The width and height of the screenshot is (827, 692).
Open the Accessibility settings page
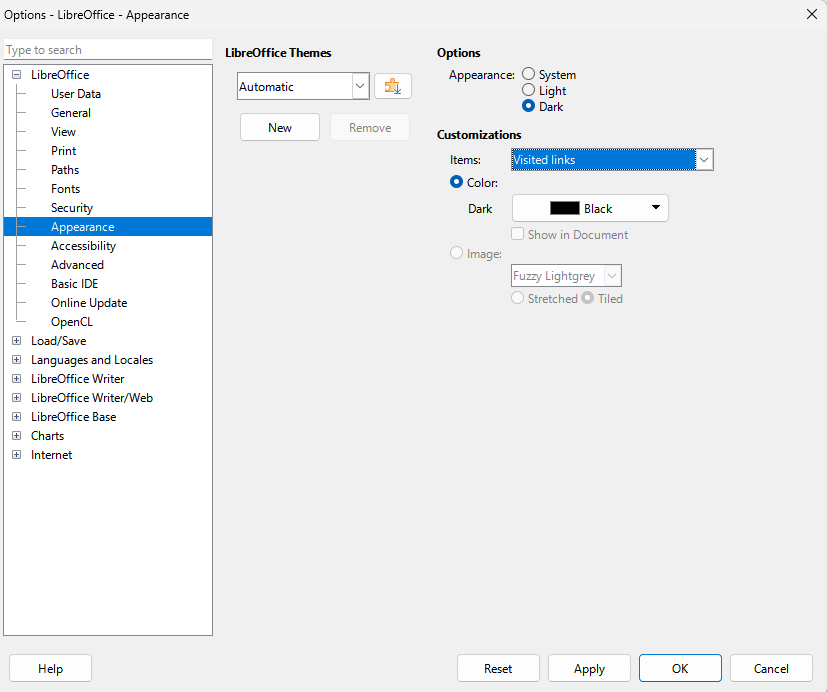pyautogui.click(x=83, y=246)
